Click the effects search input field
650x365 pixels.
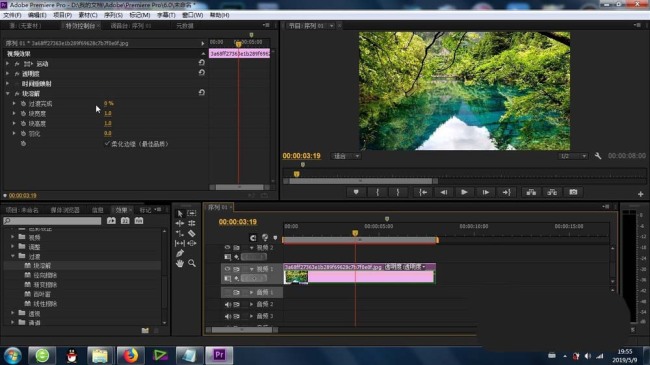pos(52,221)
